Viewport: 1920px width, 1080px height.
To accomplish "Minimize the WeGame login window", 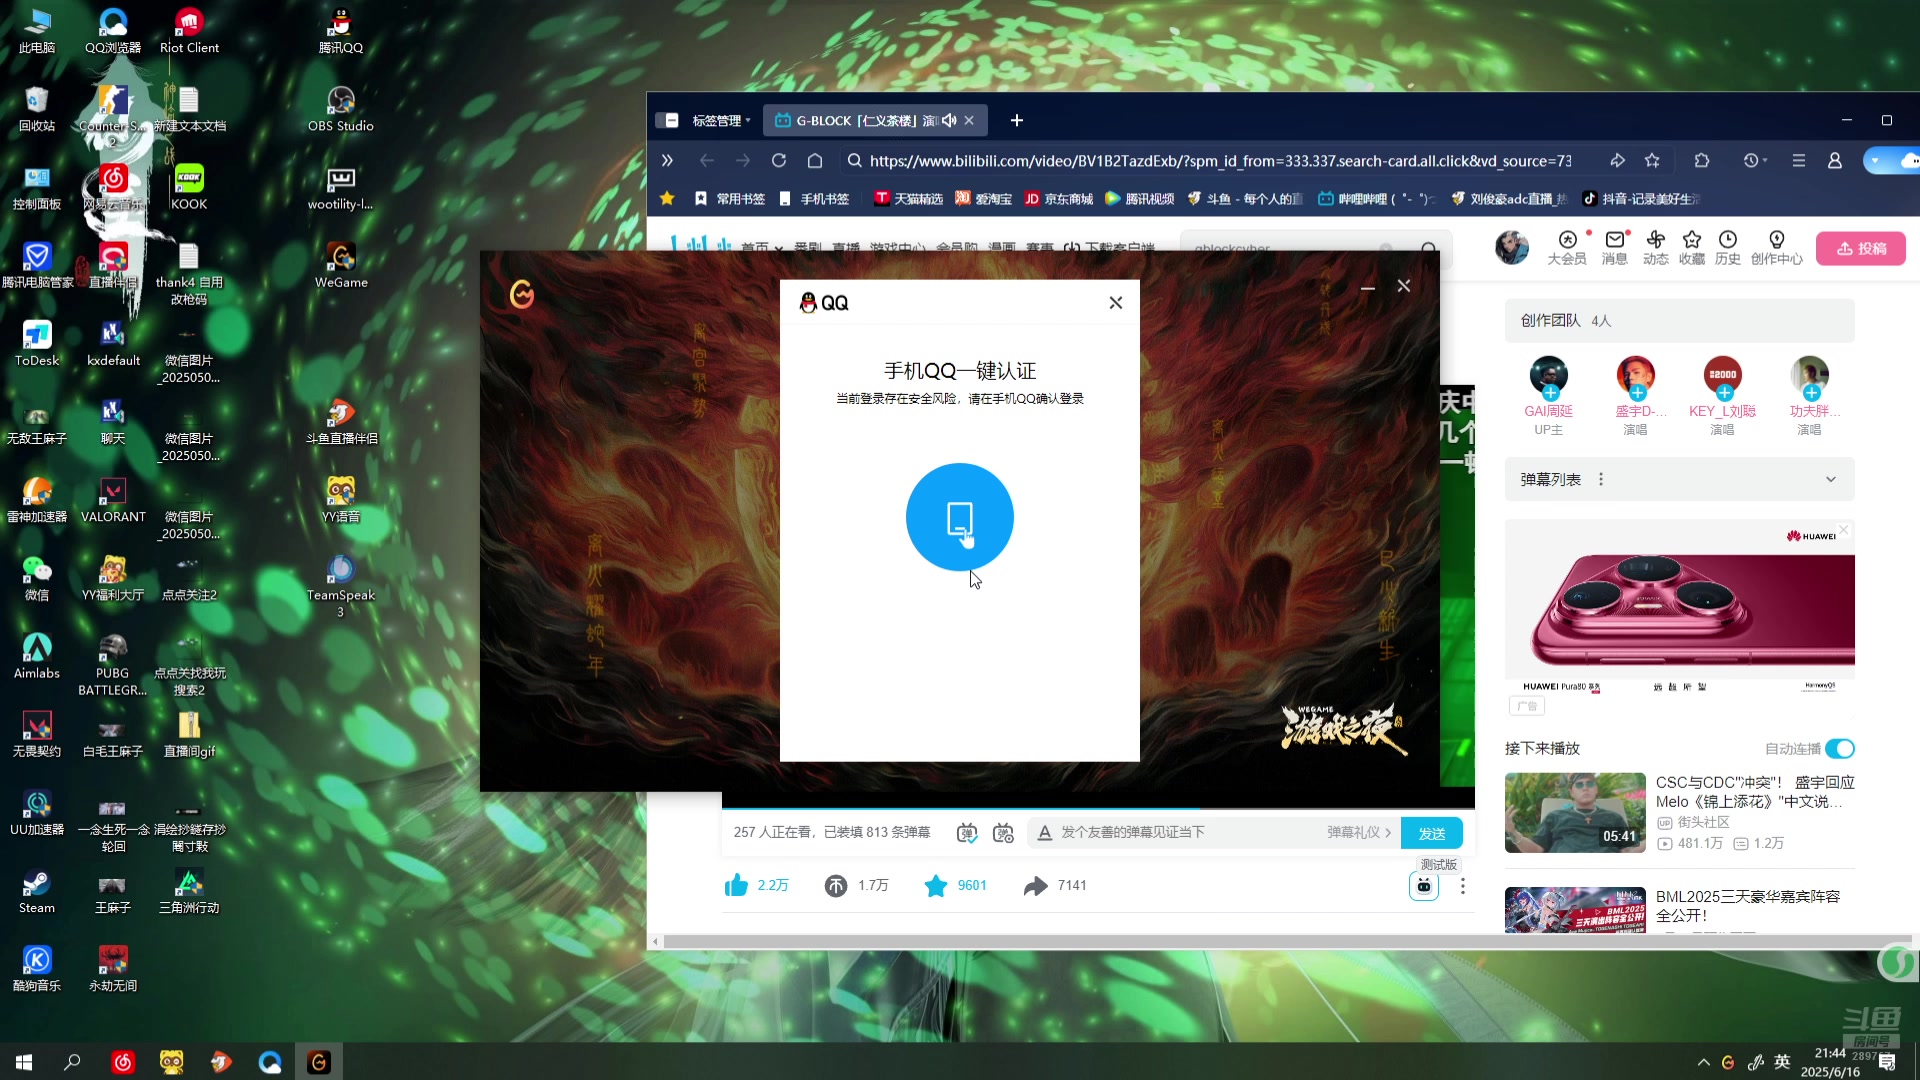I will (1368, 287).
